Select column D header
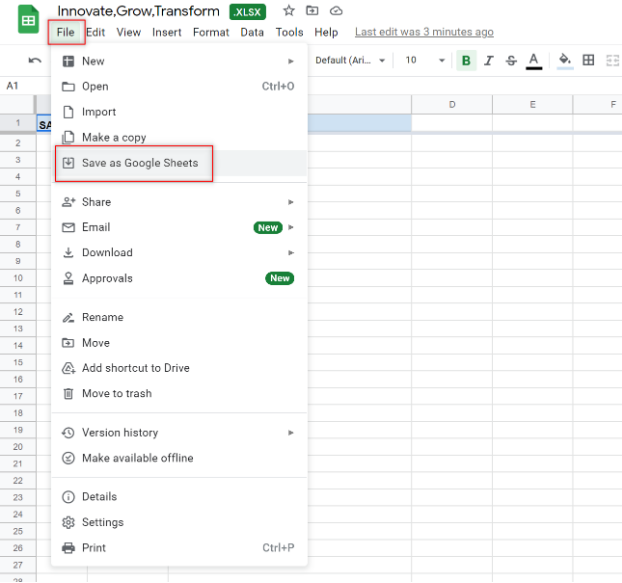The image size is (622, 583). [452, 105]
